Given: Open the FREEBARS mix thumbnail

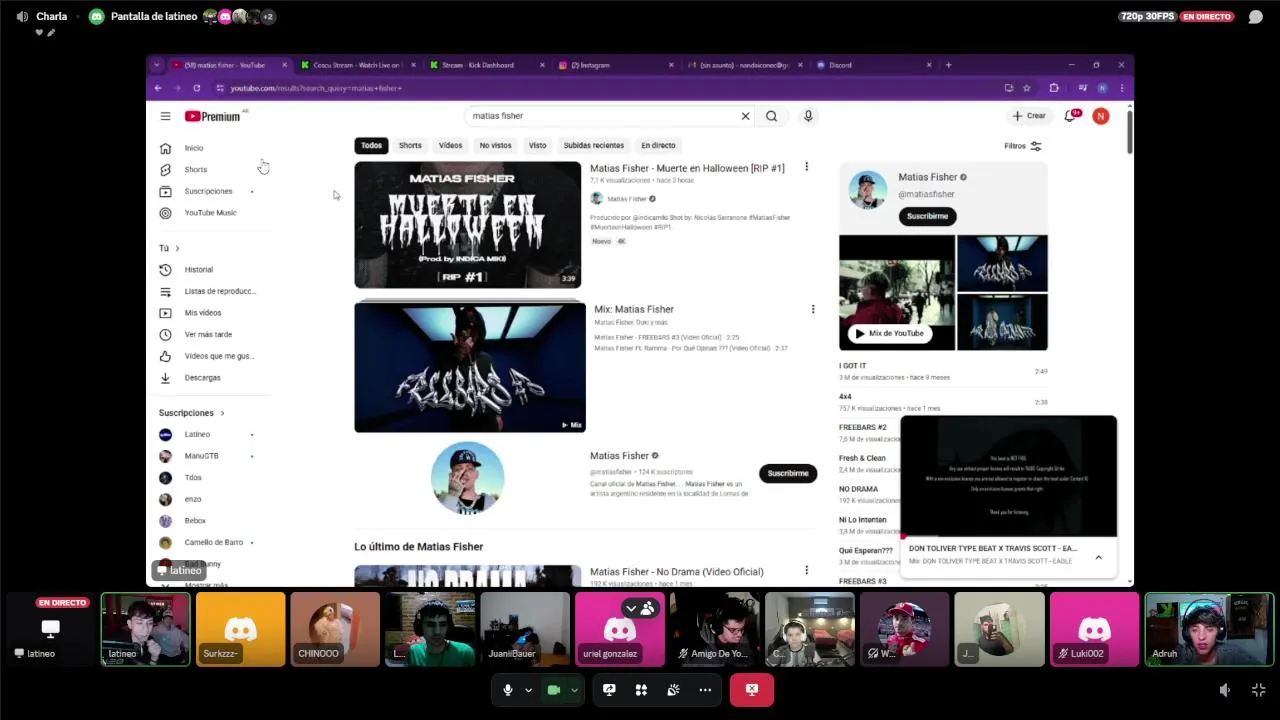Looking at the screenshot, I should point(470,368).
